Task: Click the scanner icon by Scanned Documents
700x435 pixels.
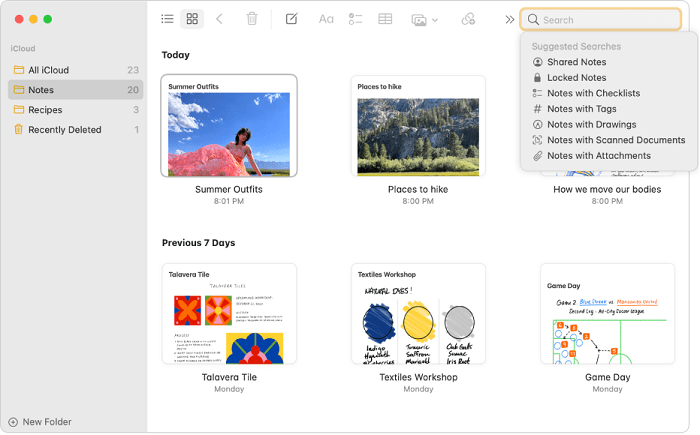Action: (x=538, y=140)
